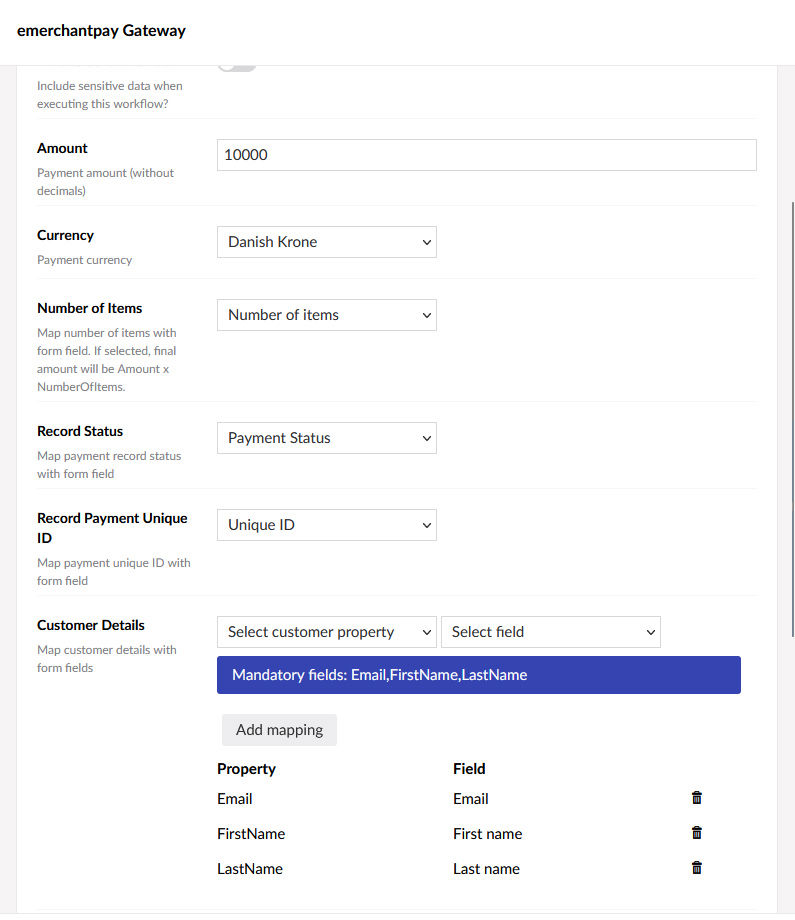Click the Number of Items label
Image resolution: width=795 pixels, height=920 pixels.
[x=90, y=308]
